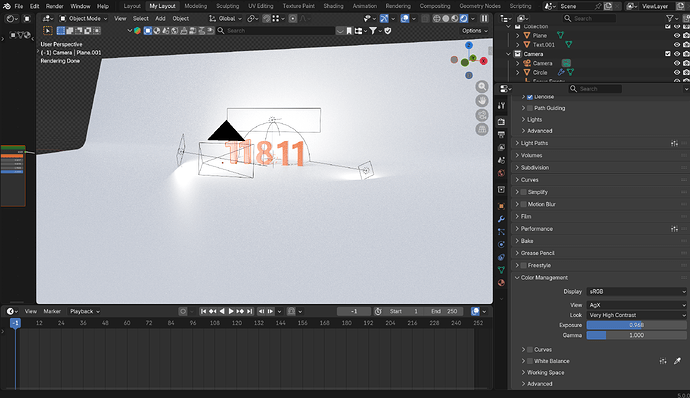Viewport: 690px width, 398px height.
Task: Click the pan view hand icon
Action: pos(482,101)
